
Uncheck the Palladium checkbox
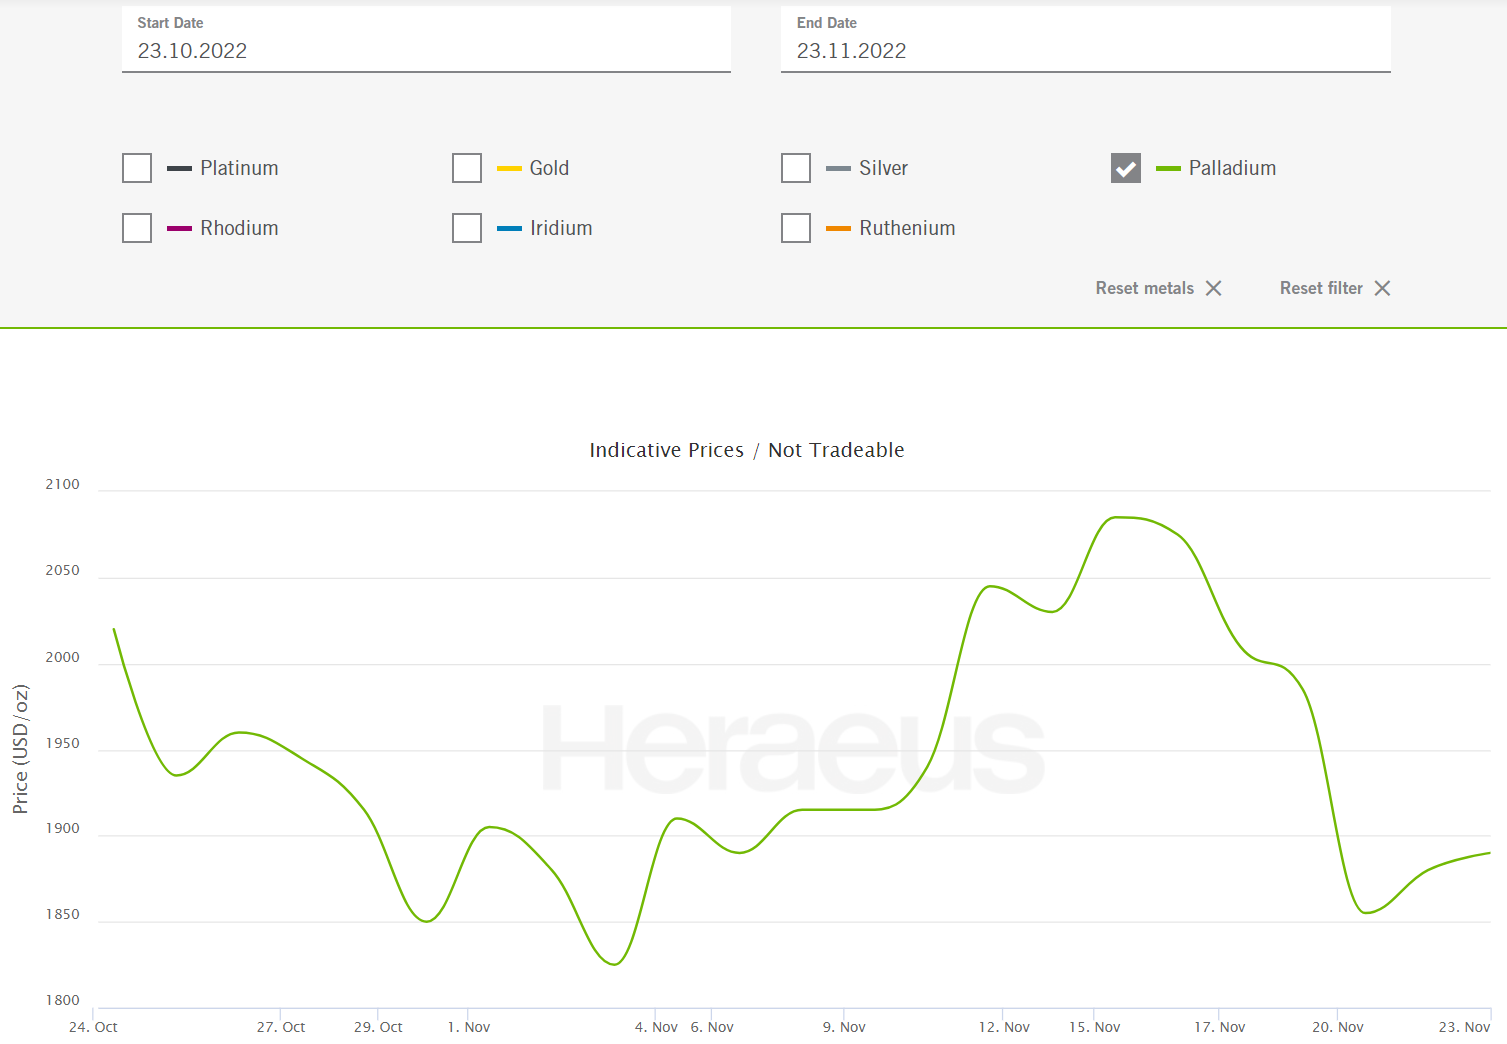tap(1126, 168)
